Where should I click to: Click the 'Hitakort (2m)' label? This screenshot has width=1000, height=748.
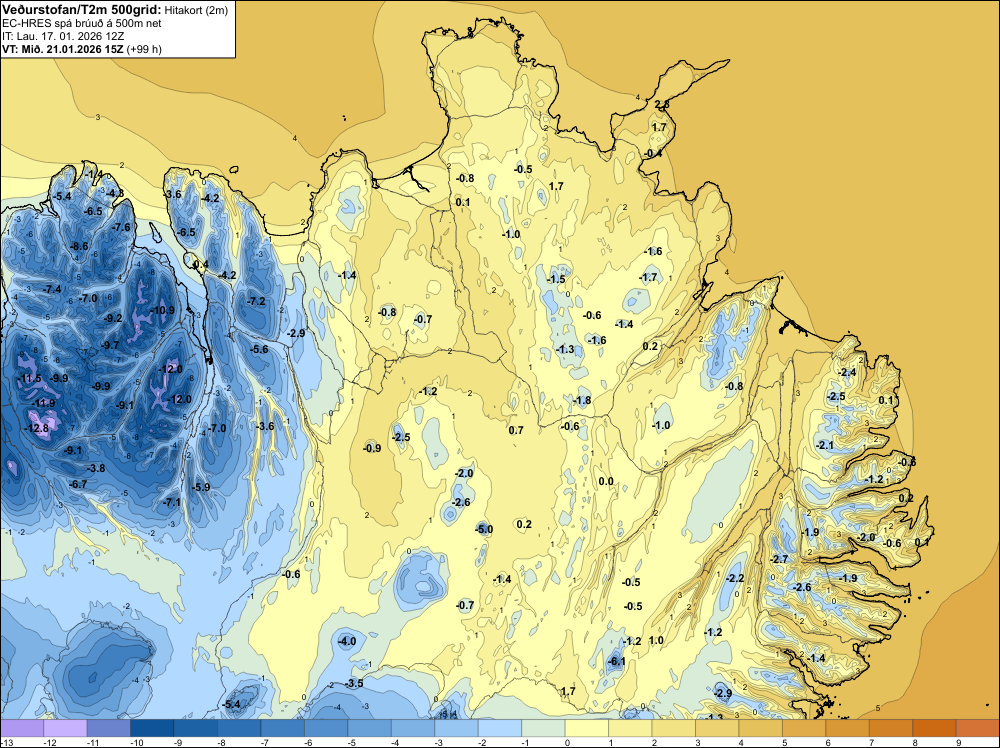196,10
